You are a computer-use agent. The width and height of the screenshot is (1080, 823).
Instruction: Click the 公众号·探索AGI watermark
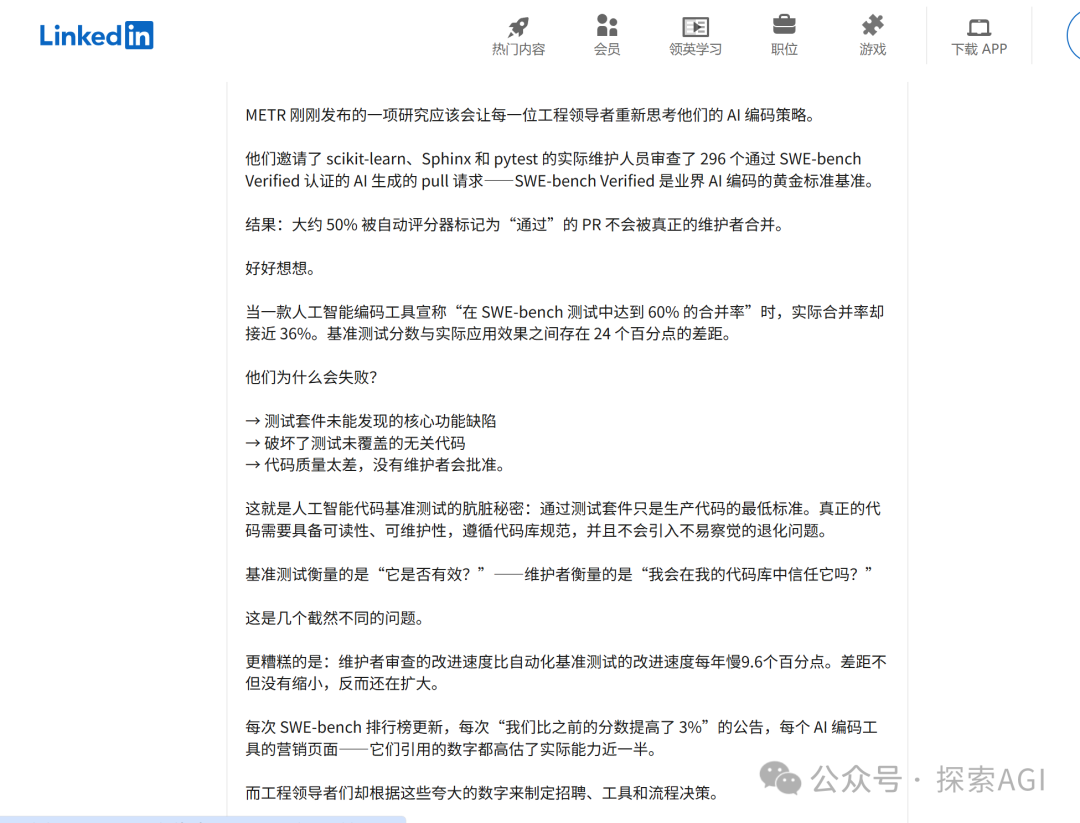tap(900, 780)
